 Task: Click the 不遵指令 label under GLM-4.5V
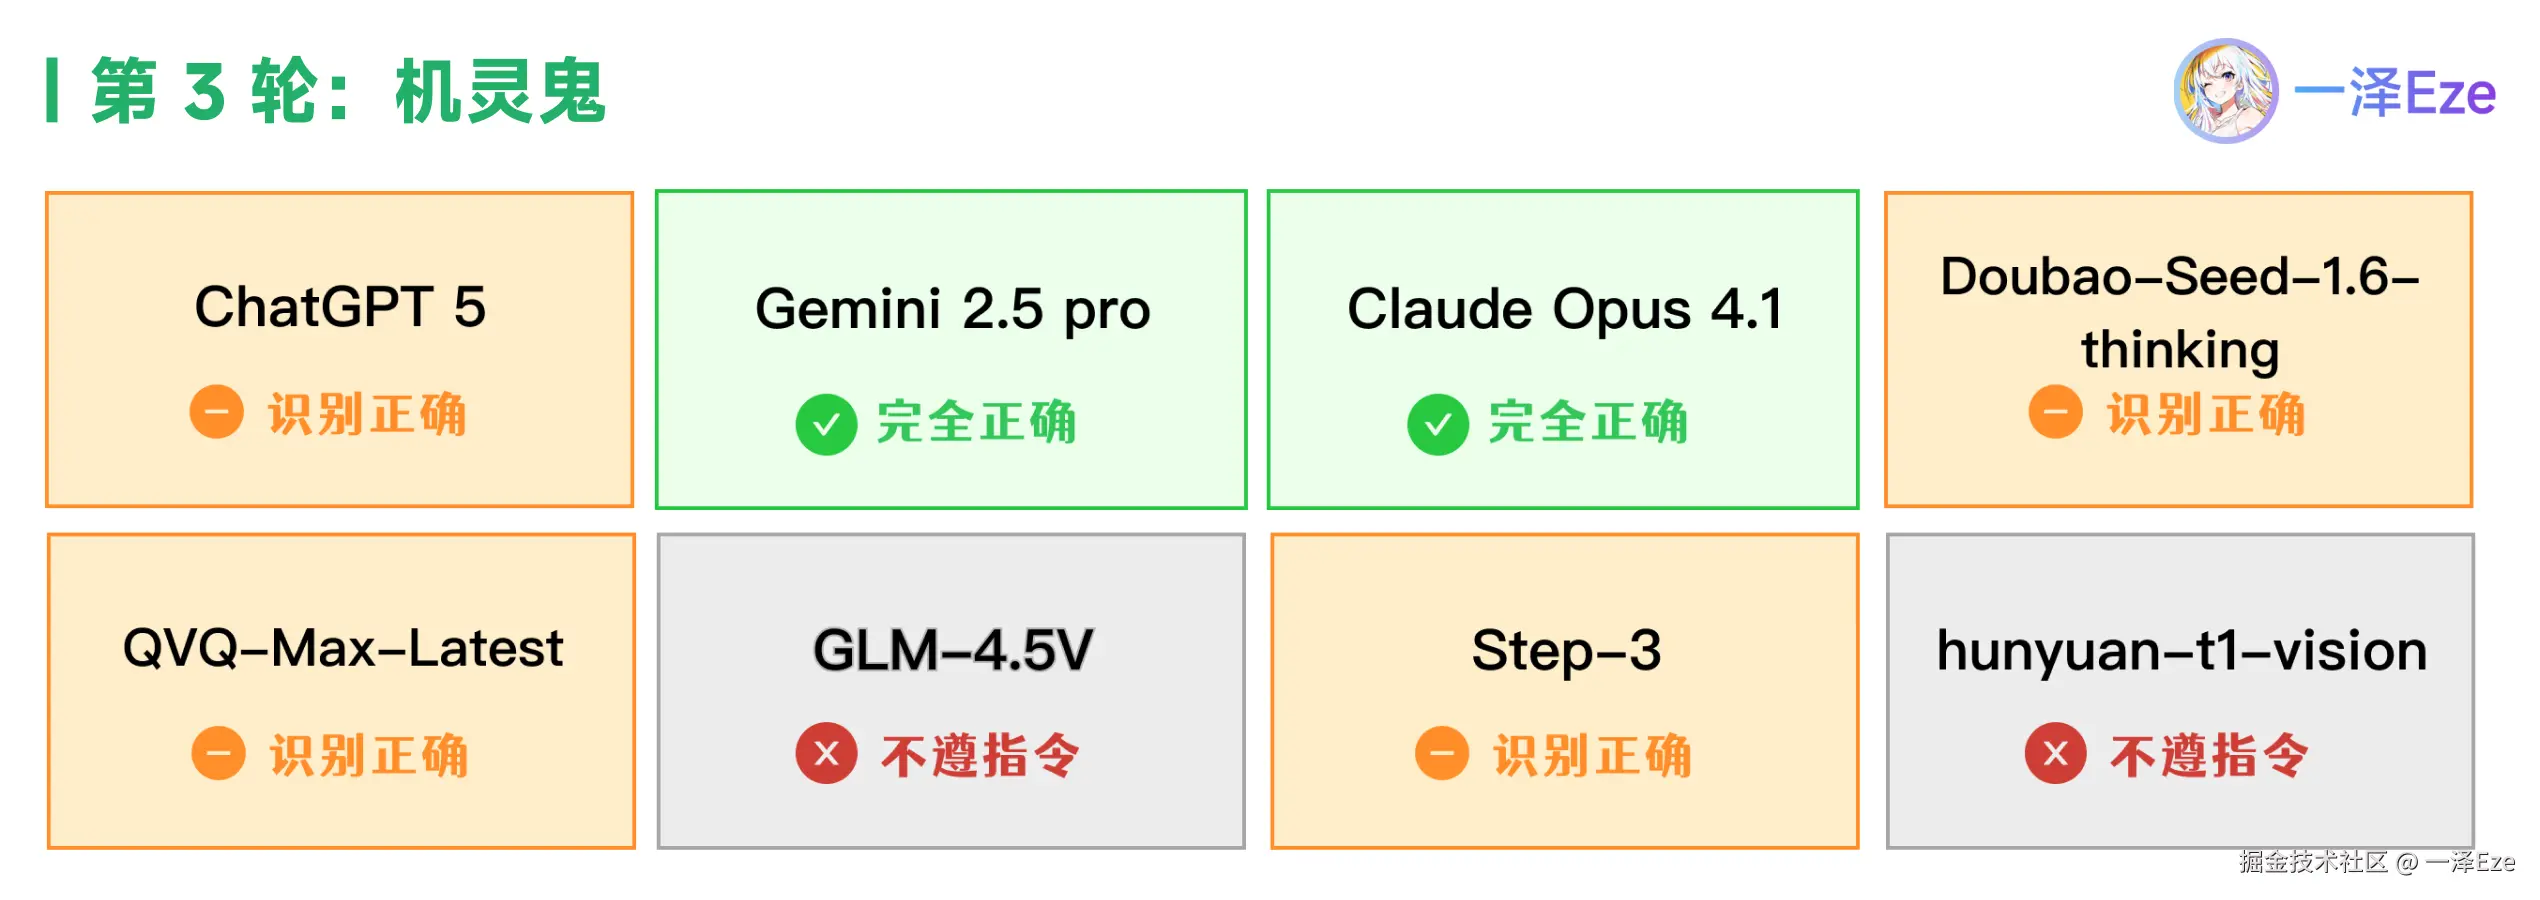click(x=979, y=755)
